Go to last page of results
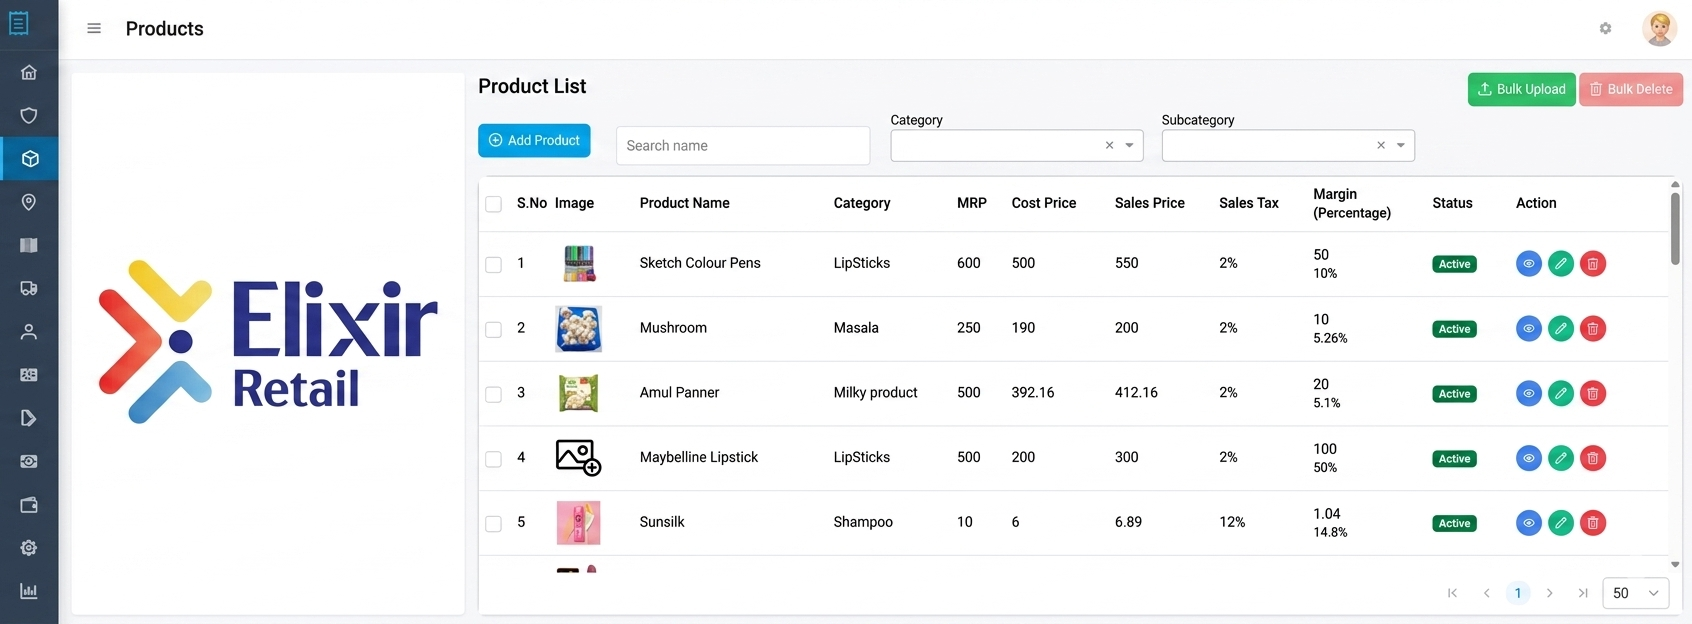 point(1583,593)
